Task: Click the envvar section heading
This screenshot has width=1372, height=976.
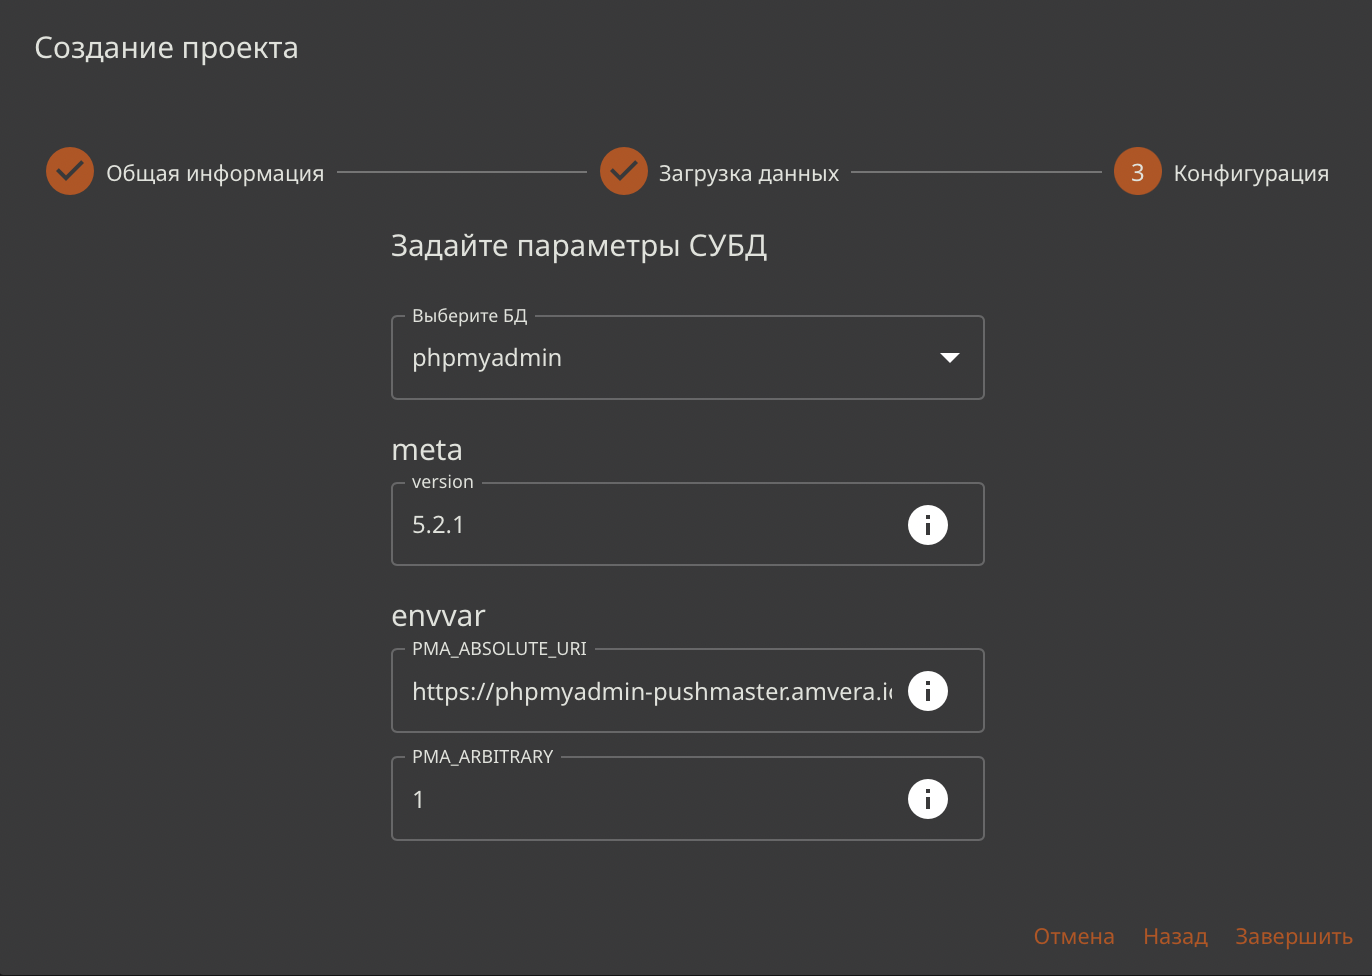Action: [438, 616]
